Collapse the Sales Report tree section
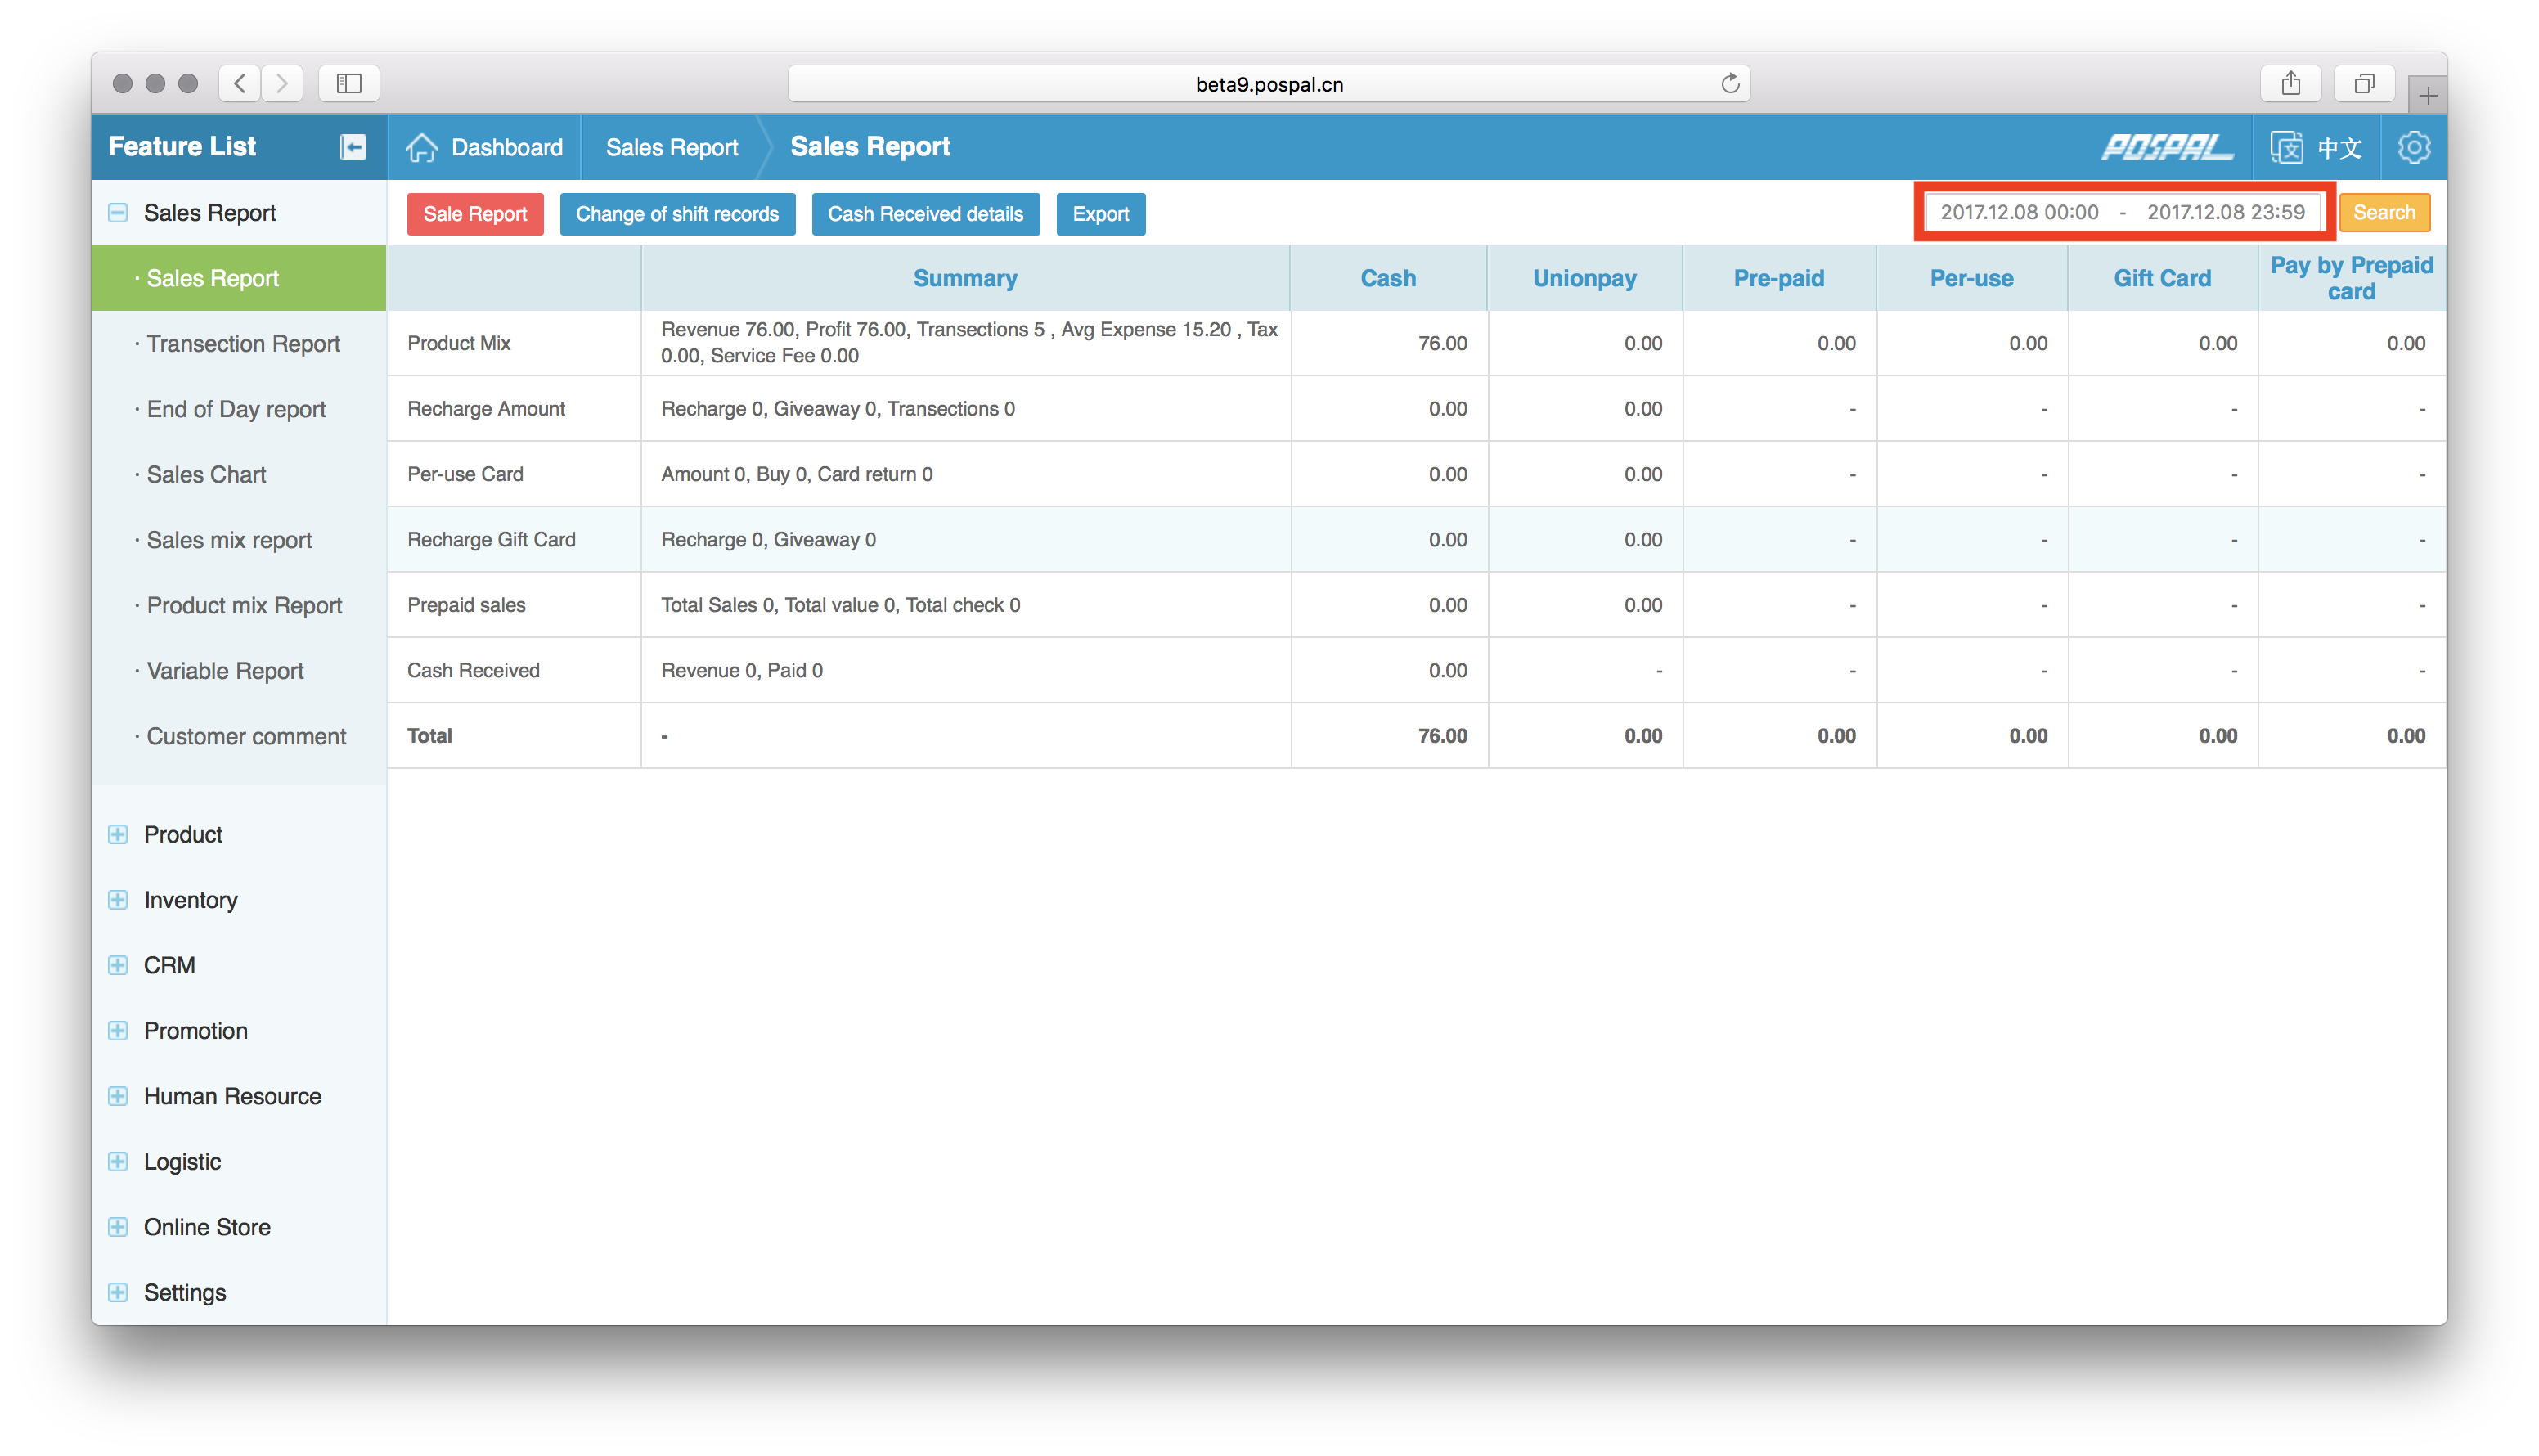 118,213
